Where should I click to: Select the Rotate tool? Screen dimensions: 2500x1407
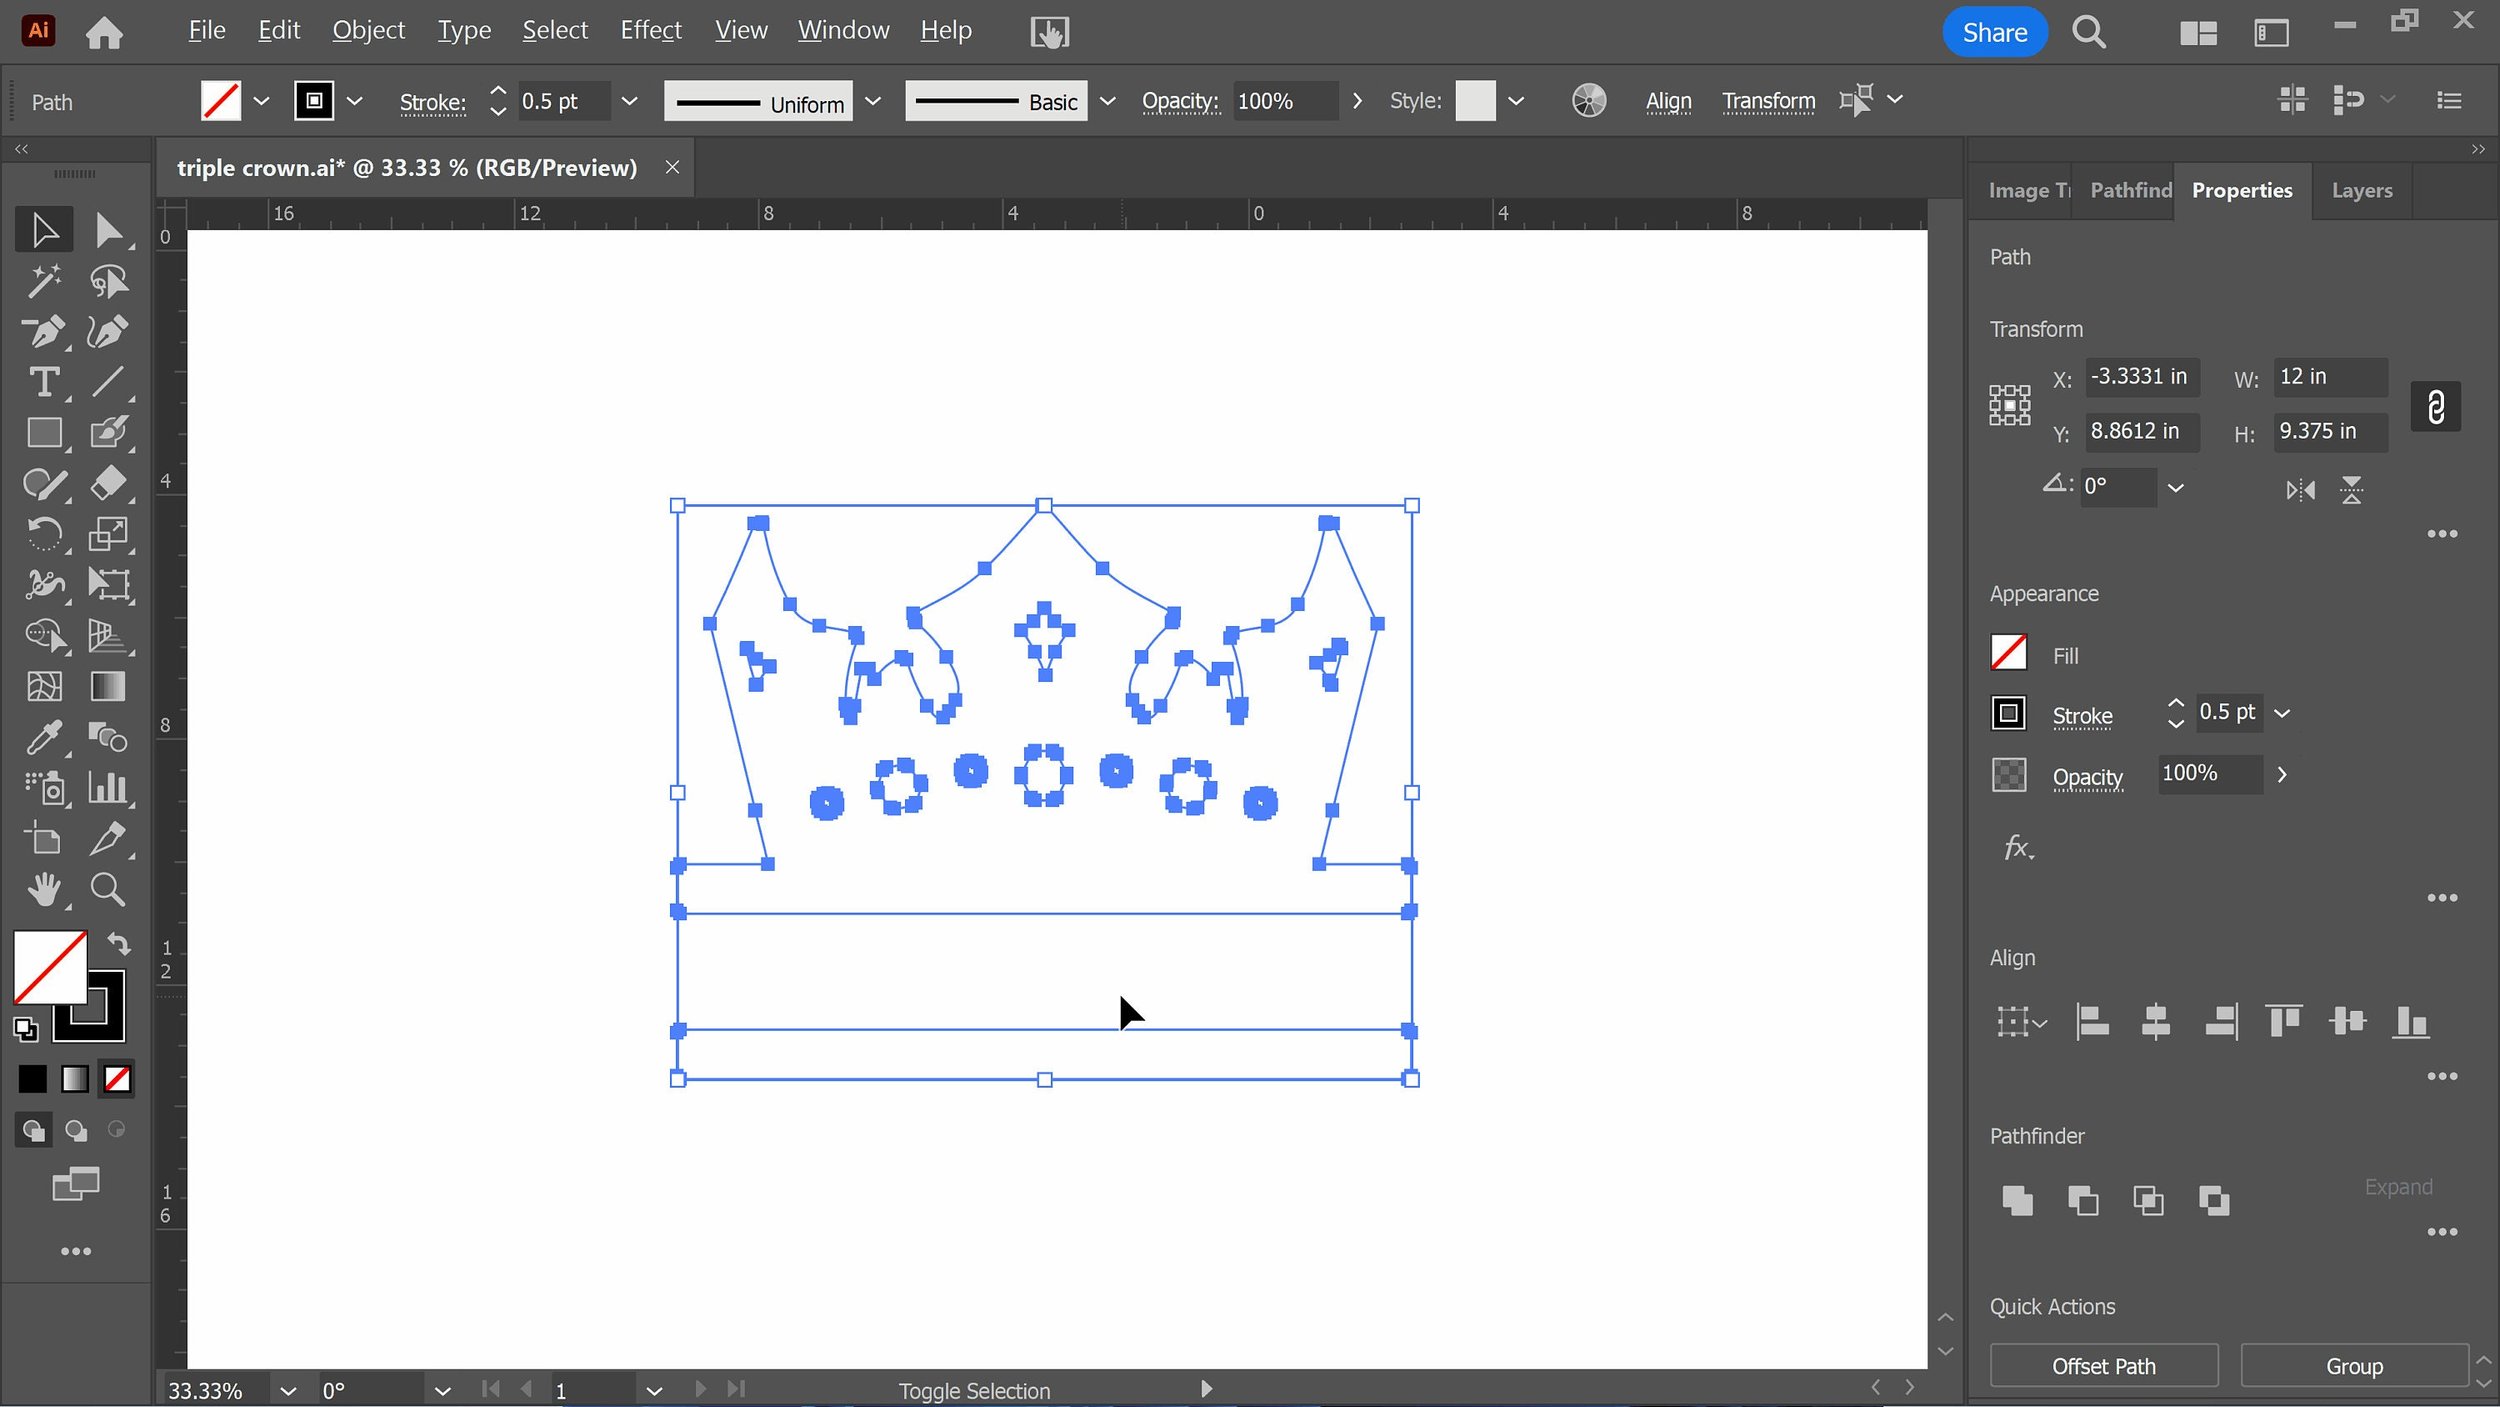[44, 534]
